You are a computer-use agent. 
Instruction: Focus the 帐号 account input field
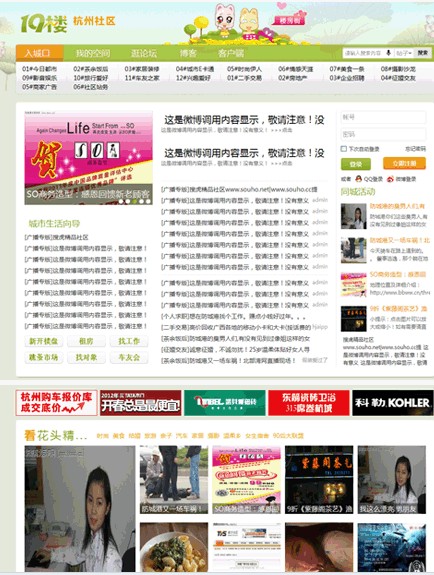[383, 117]
